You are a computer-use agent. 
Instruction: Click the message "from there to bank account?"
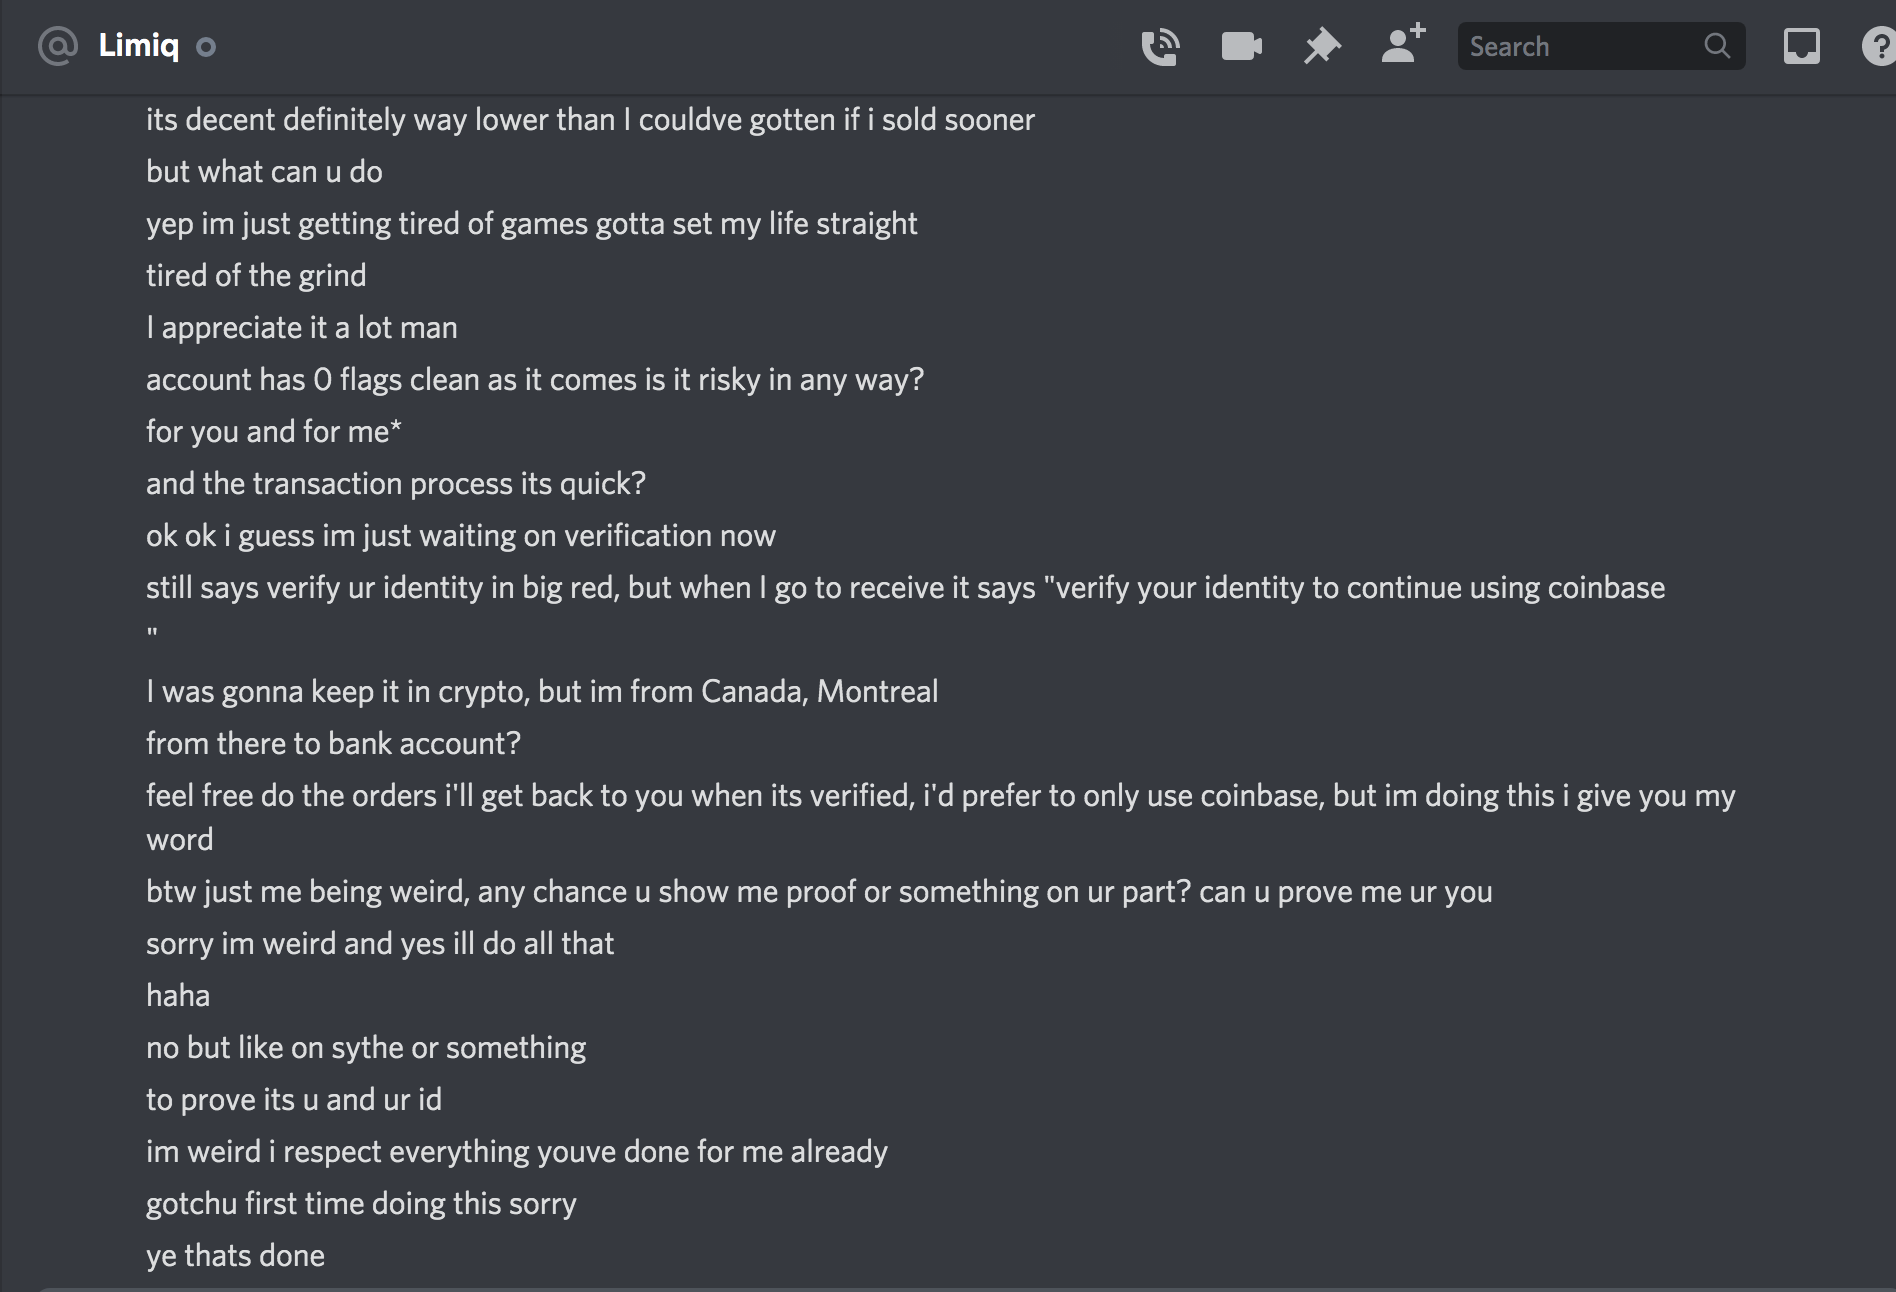pos(333,743)
